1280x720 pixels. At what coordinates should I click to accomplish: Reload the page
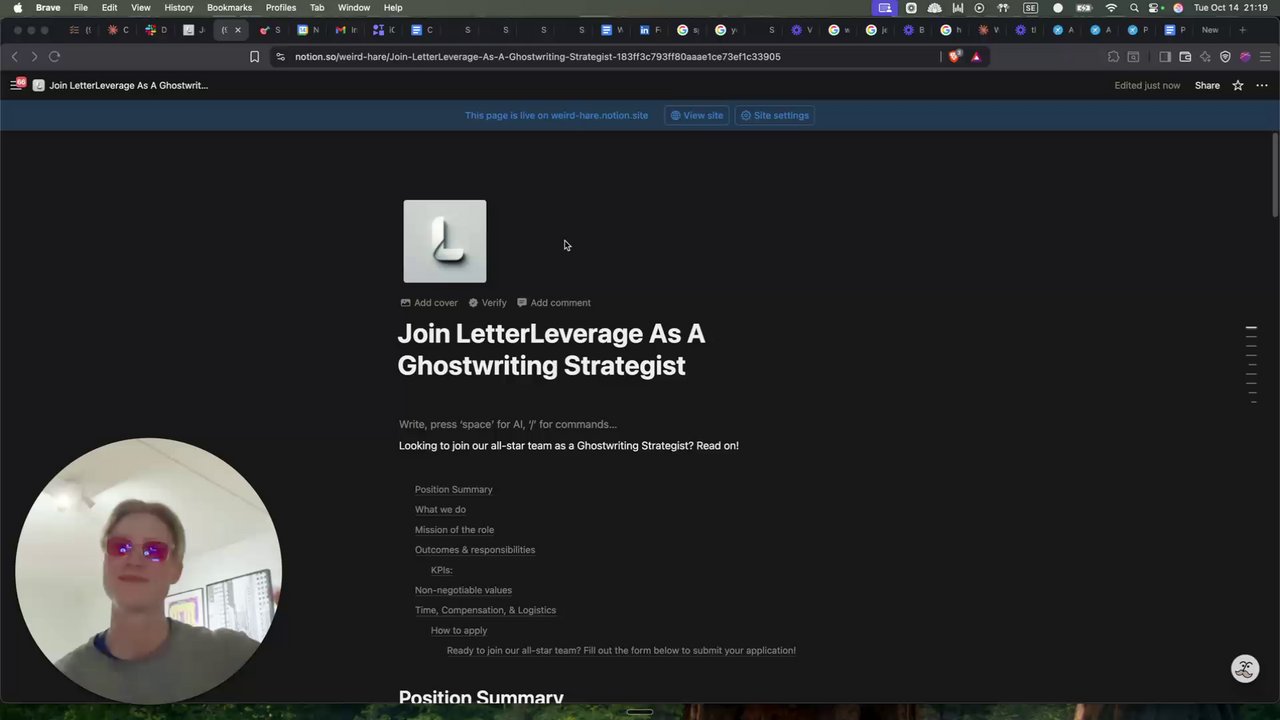coord(55,57)
